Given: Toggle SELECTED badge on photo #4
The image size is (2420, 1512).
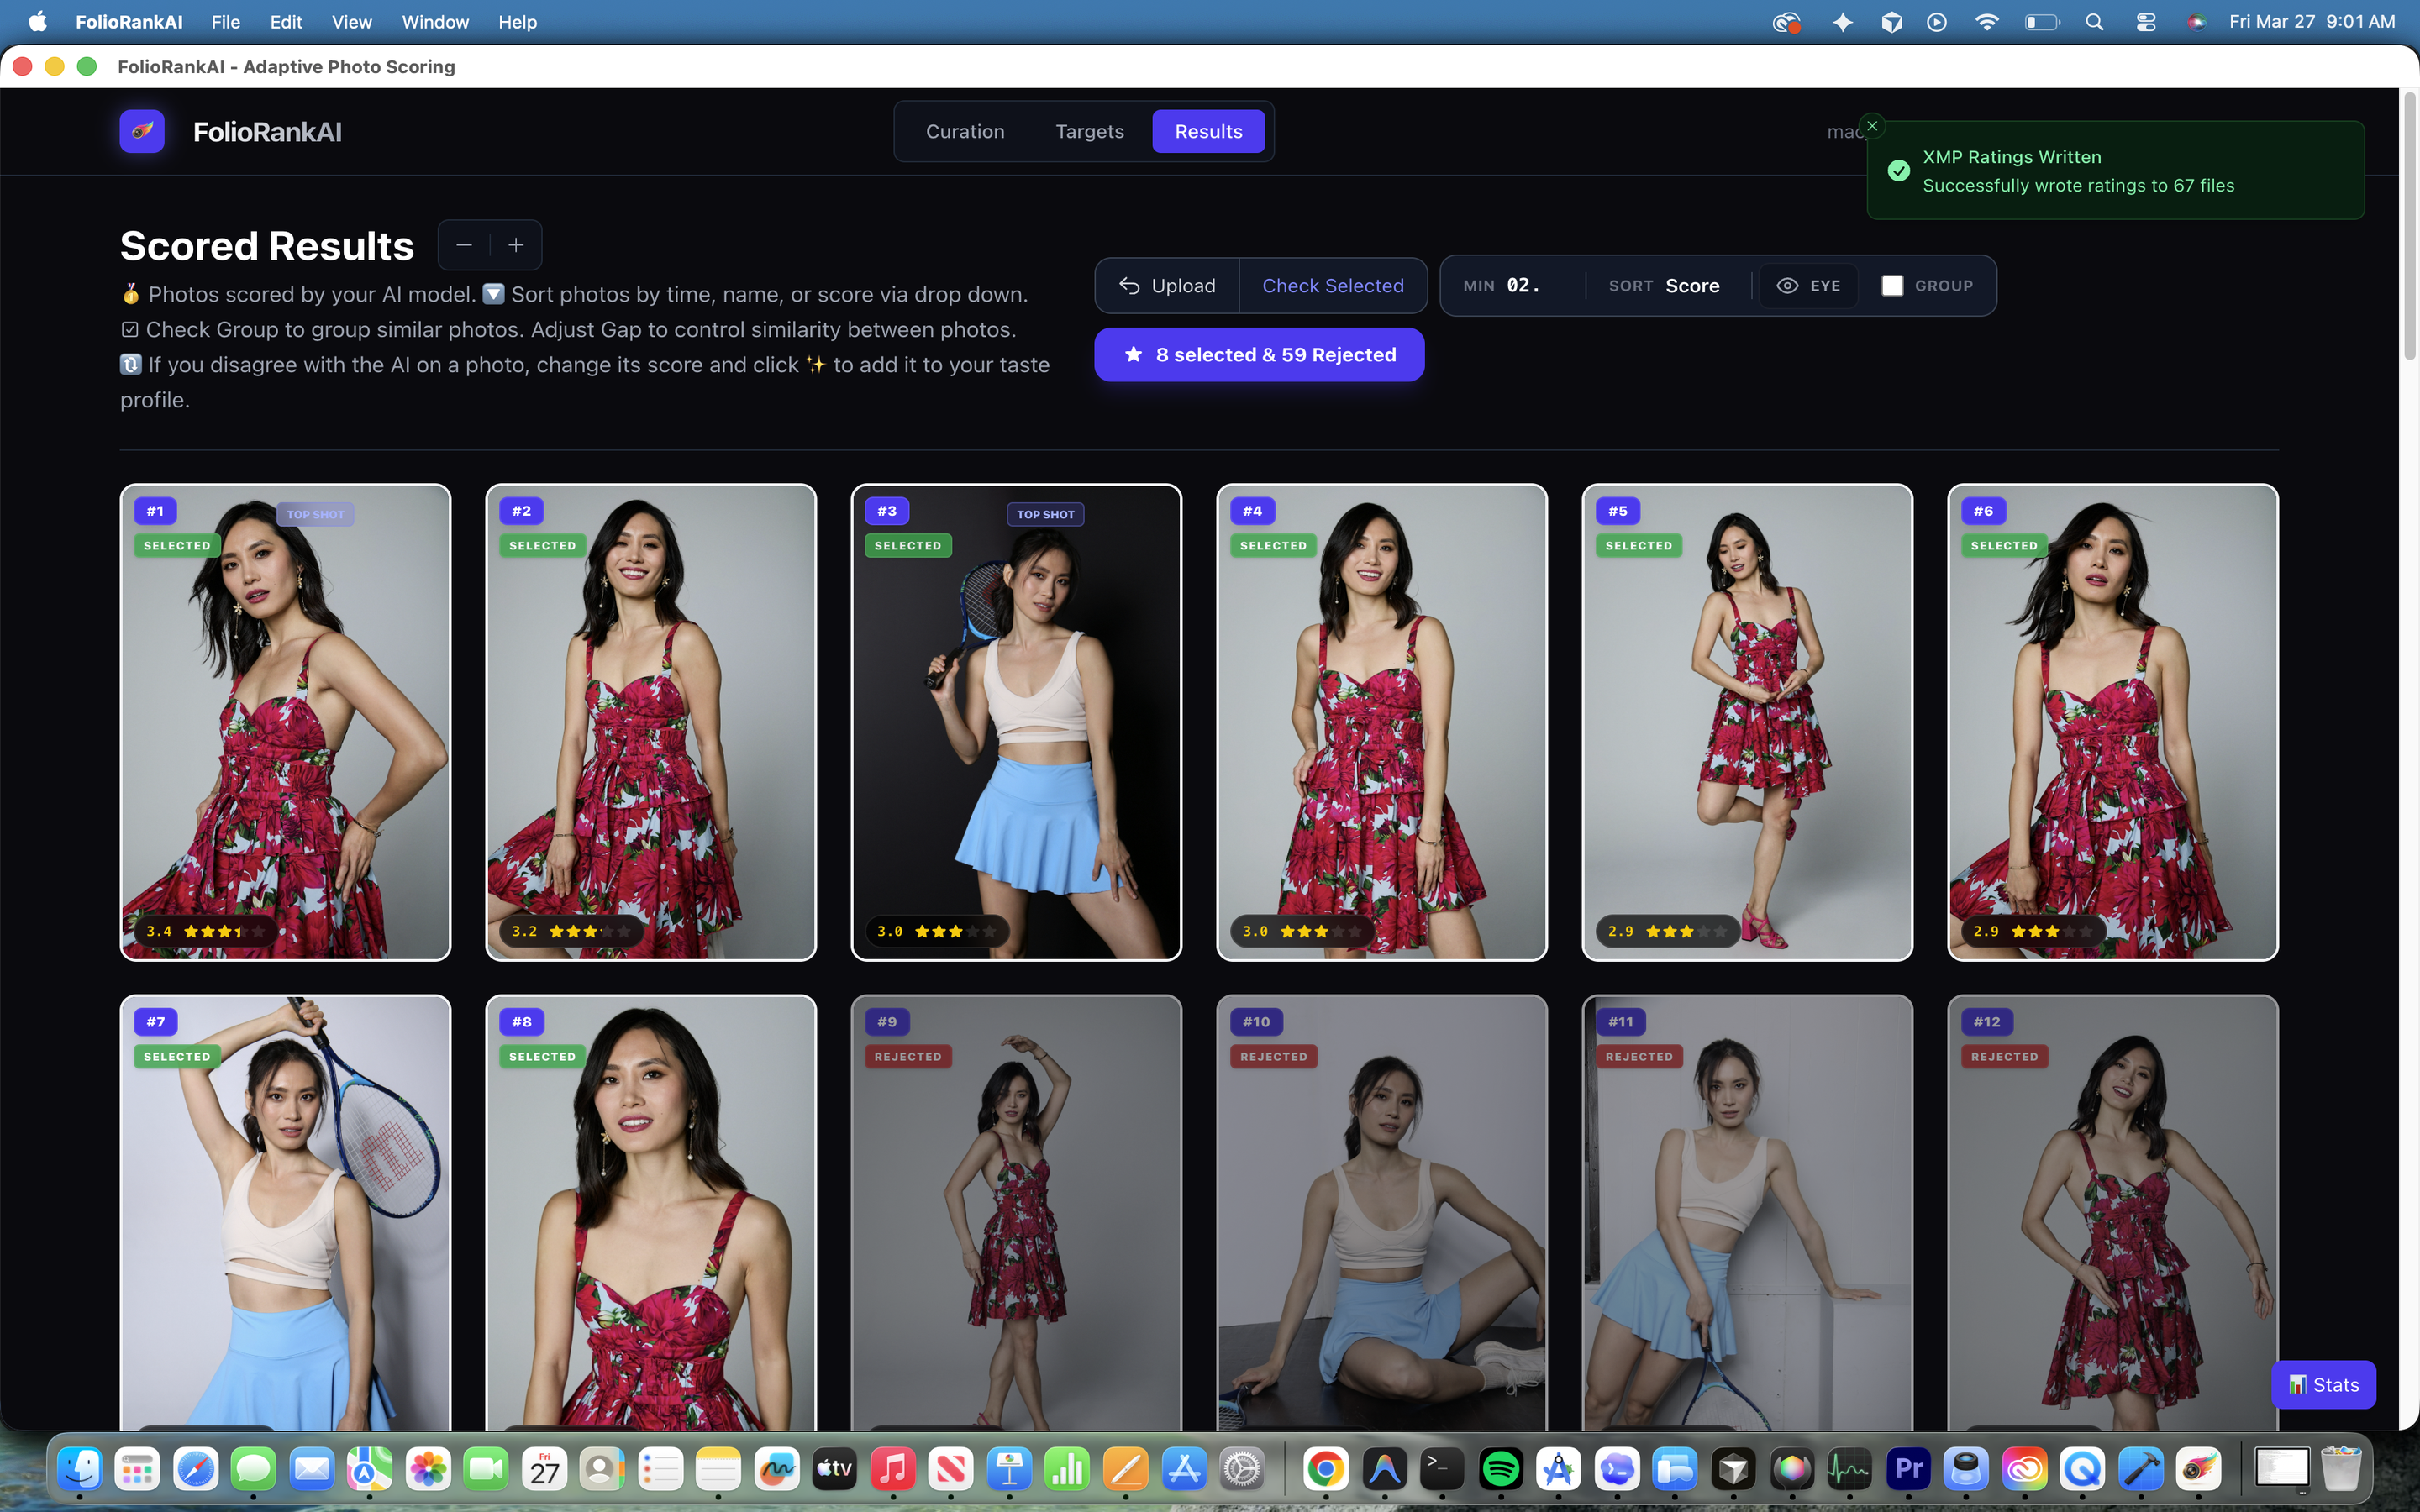Looking at the screenshot, I should point(1273,546).
